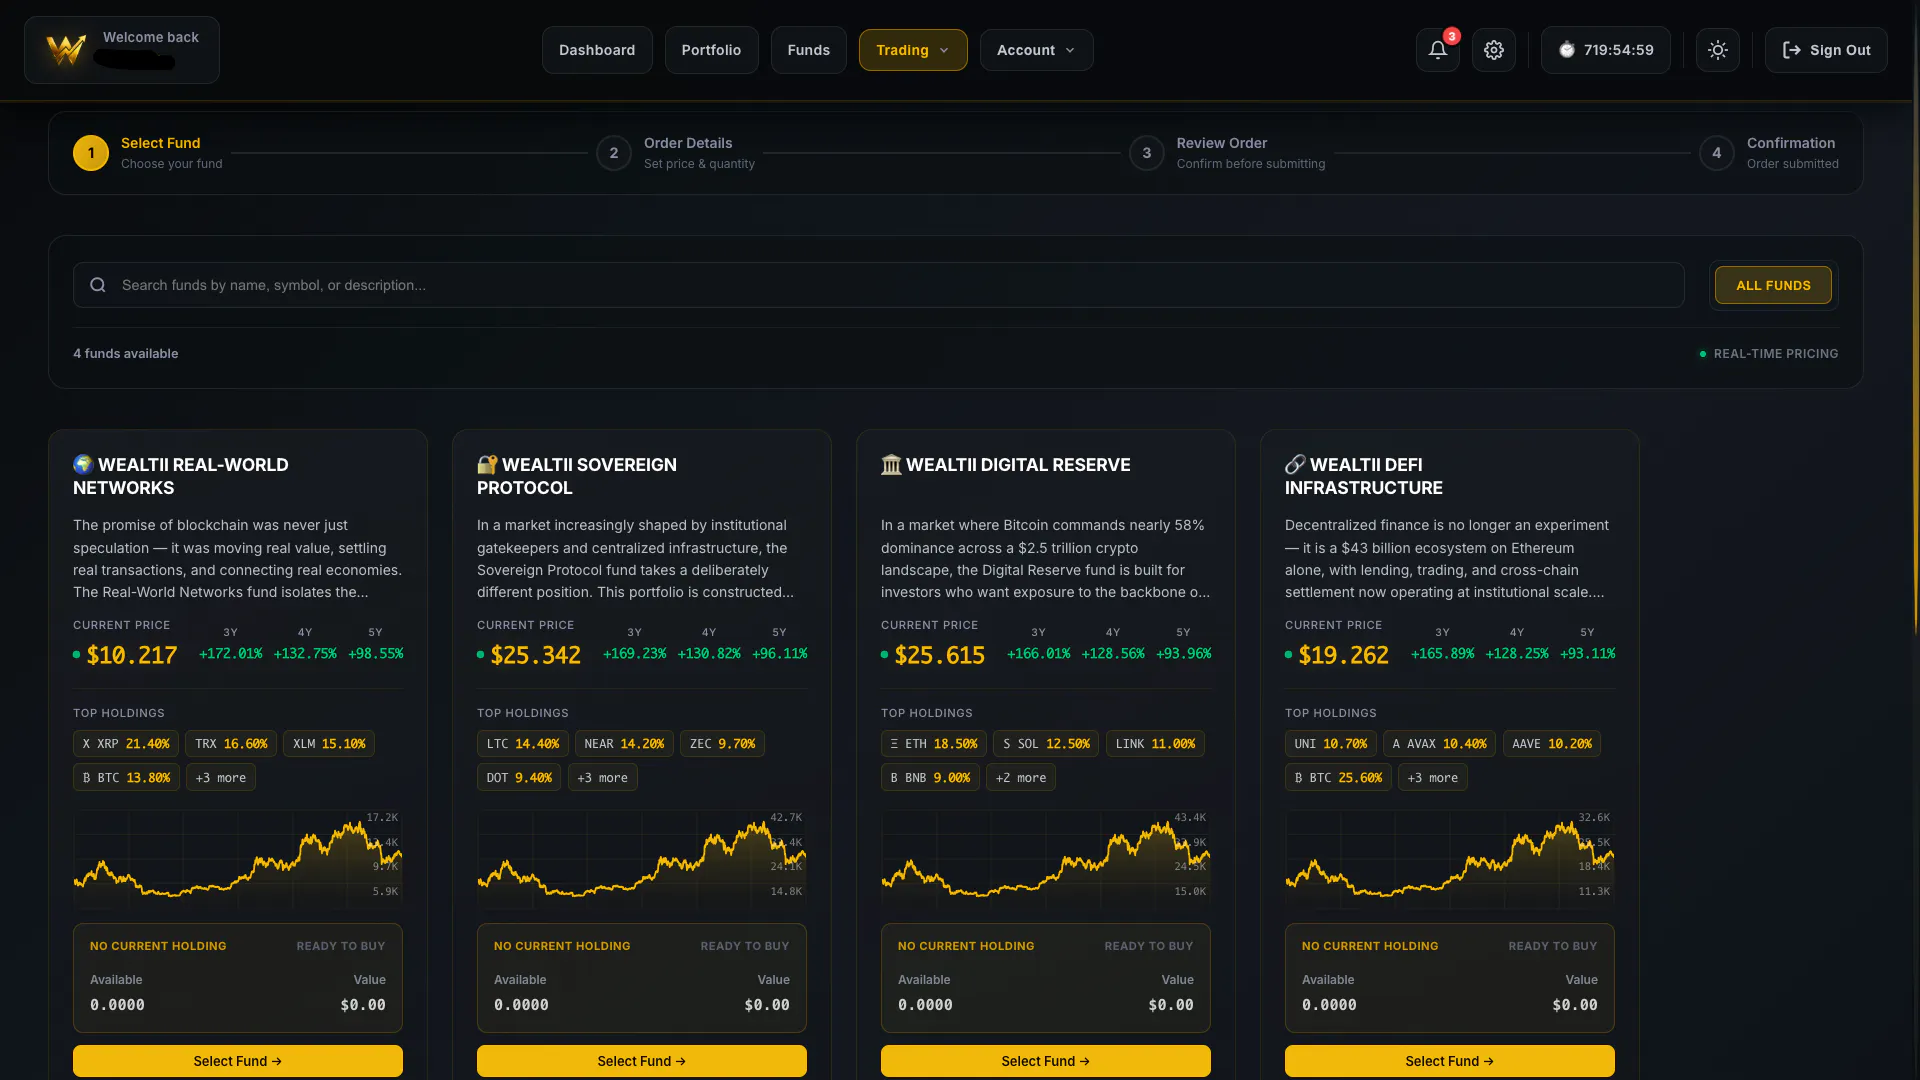
Task: Click the AAVE 10.20% holding chip
Action: click(1552, 743)
